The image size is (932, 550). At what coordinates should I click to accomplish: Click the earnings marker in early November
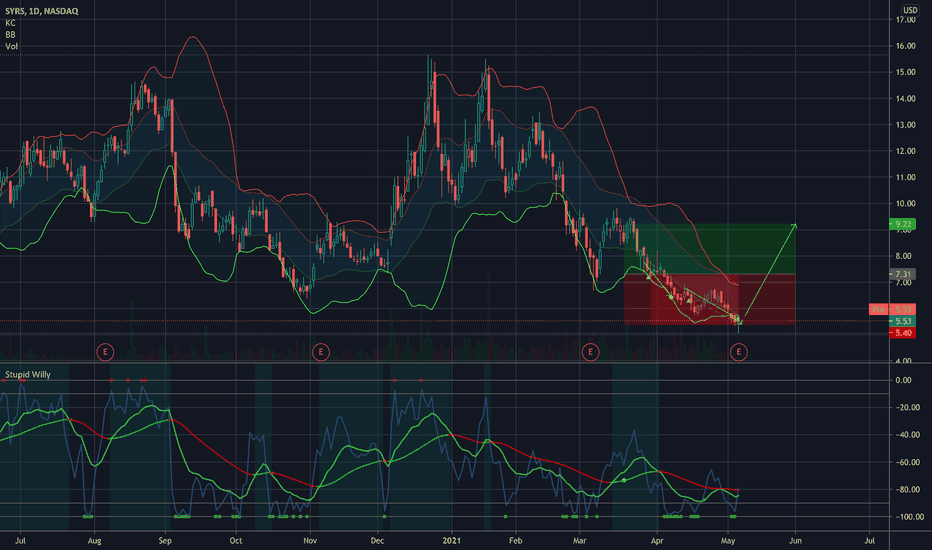(321, 352)
